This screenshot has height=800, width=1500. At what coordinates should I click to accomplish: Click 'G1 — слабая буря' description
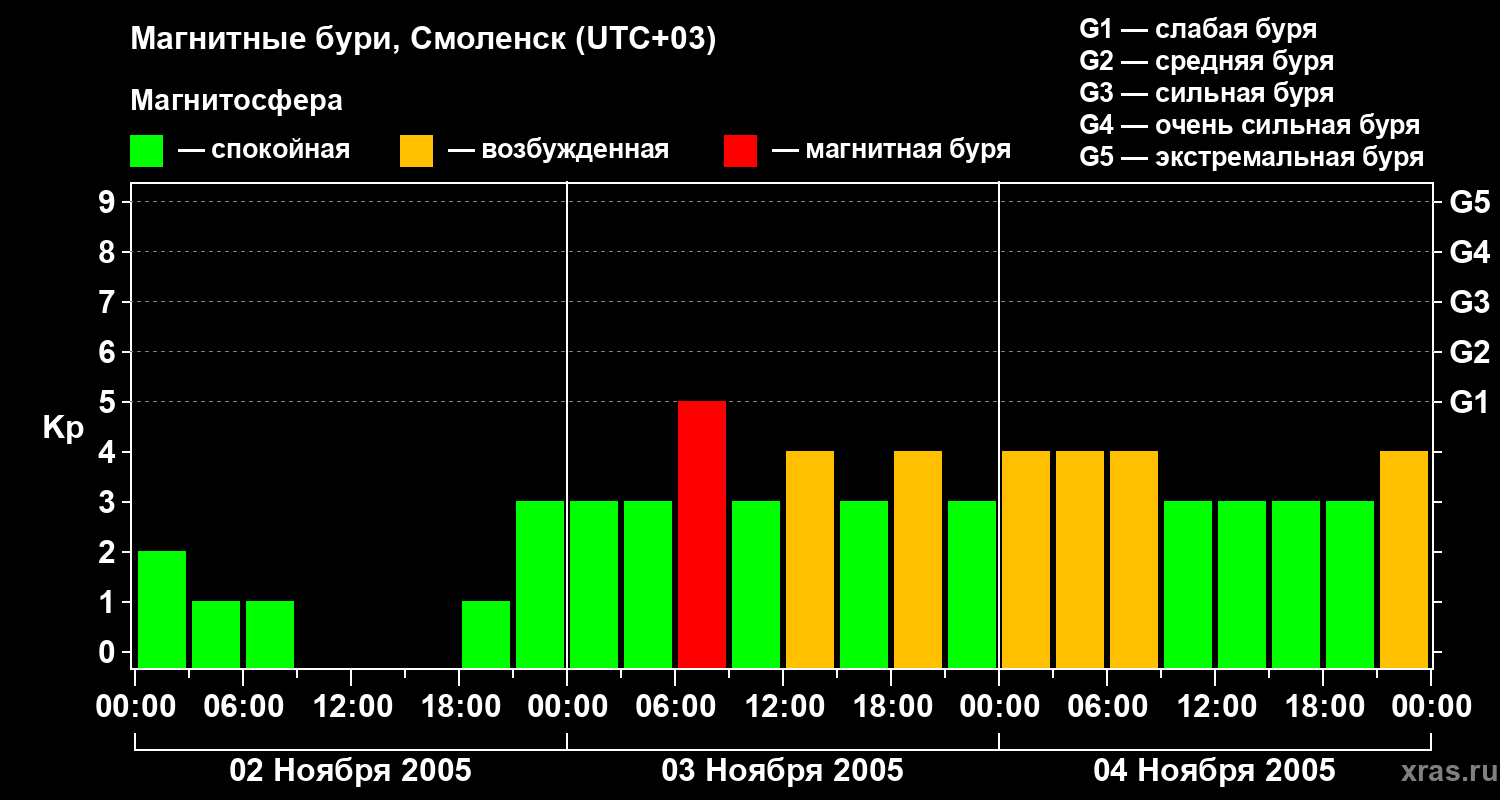[x=1198, y=29]
